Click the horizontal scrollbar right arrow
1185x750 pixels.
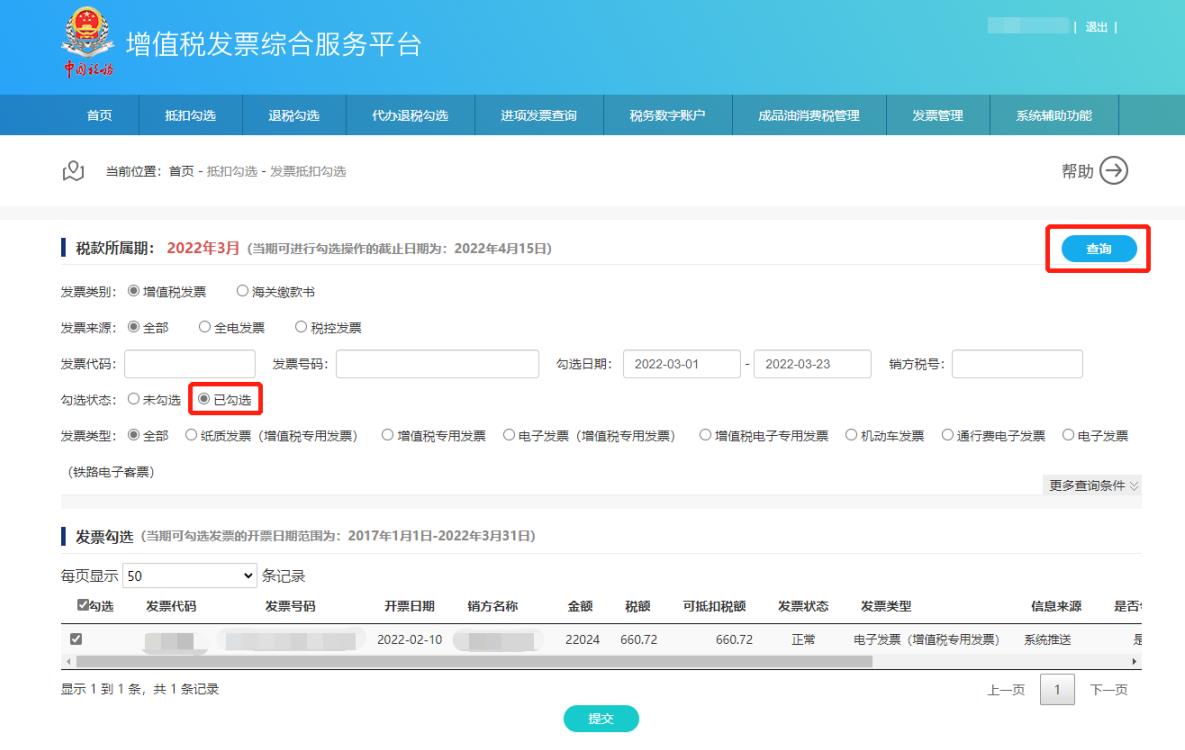(1135, 661)
